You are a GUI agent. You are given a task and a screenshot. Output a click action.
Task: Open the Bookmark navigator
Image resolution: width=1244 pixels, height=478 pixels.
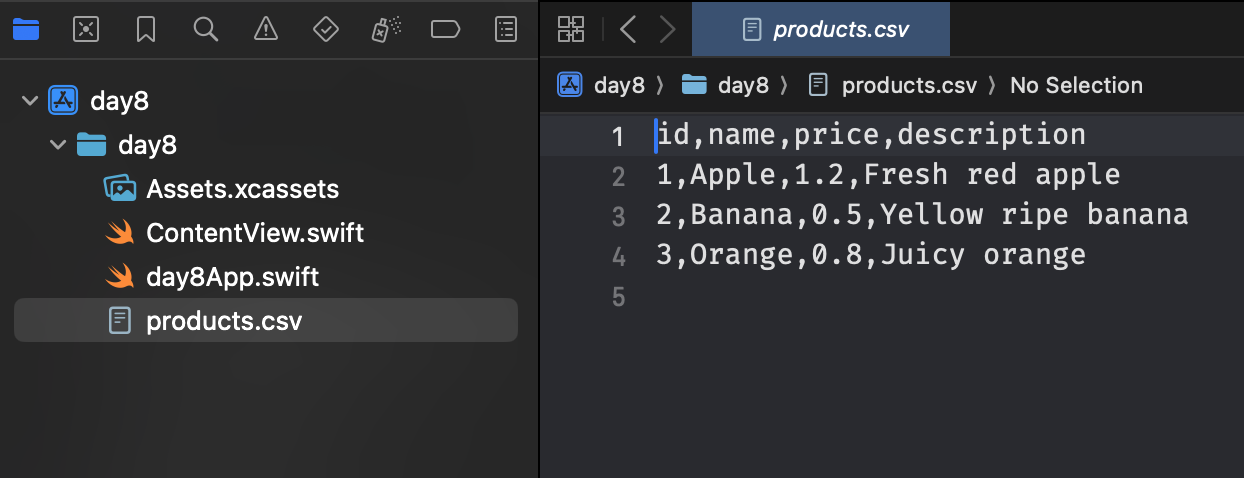146,30
